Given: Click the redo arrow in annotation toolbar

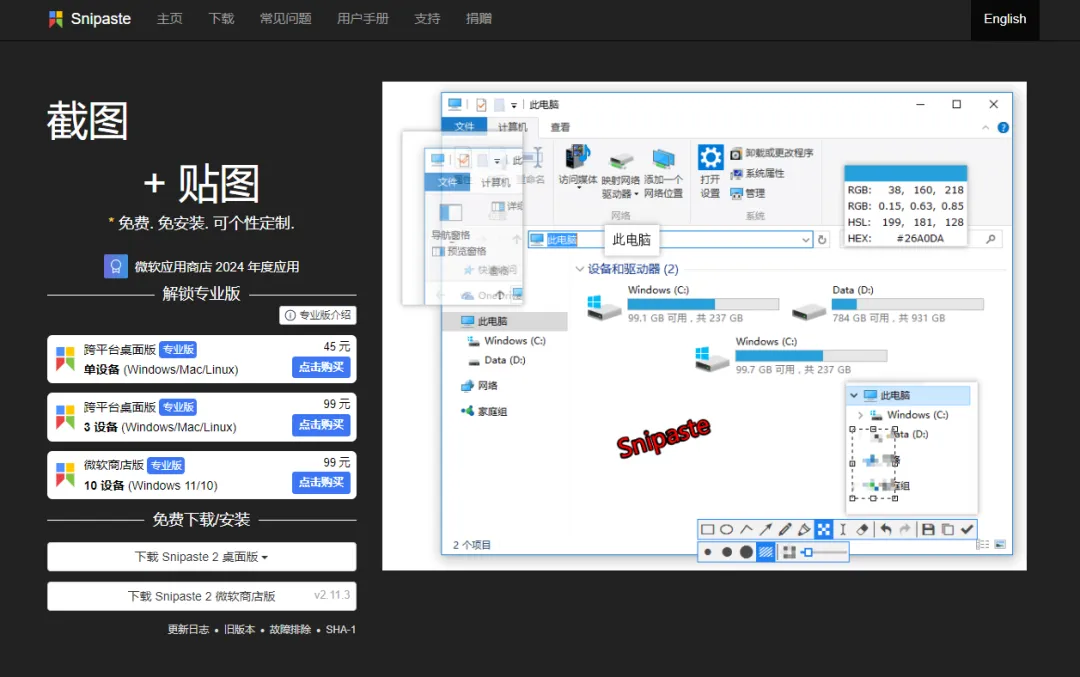Looking at the screenshot, I should pos(905,530).
